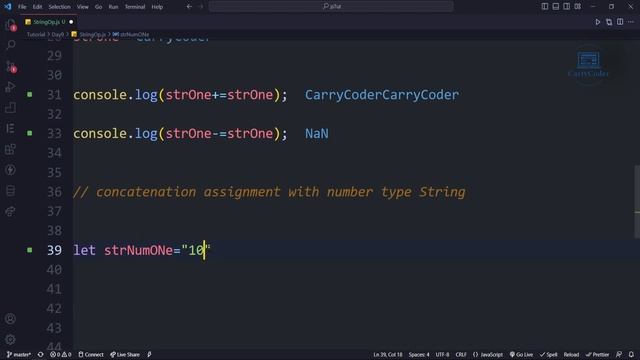This screenshot has height=360, width=640.
Task: Click Prettier formatter status item
Action: pos(597,354)
